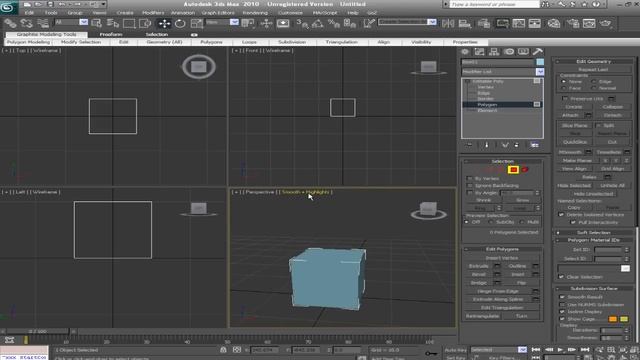The width and height of the screenshot is (640, 360).
Task: Click the Rectangular Selection Region icon
Action: point(129,23)
